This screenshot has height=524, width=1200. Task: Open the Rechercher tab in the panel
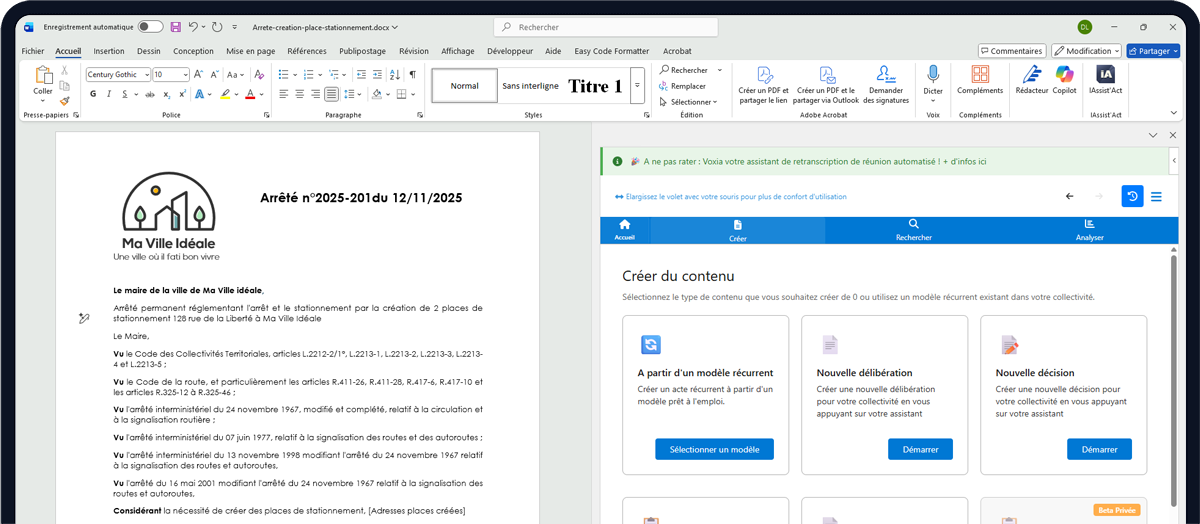913,230
